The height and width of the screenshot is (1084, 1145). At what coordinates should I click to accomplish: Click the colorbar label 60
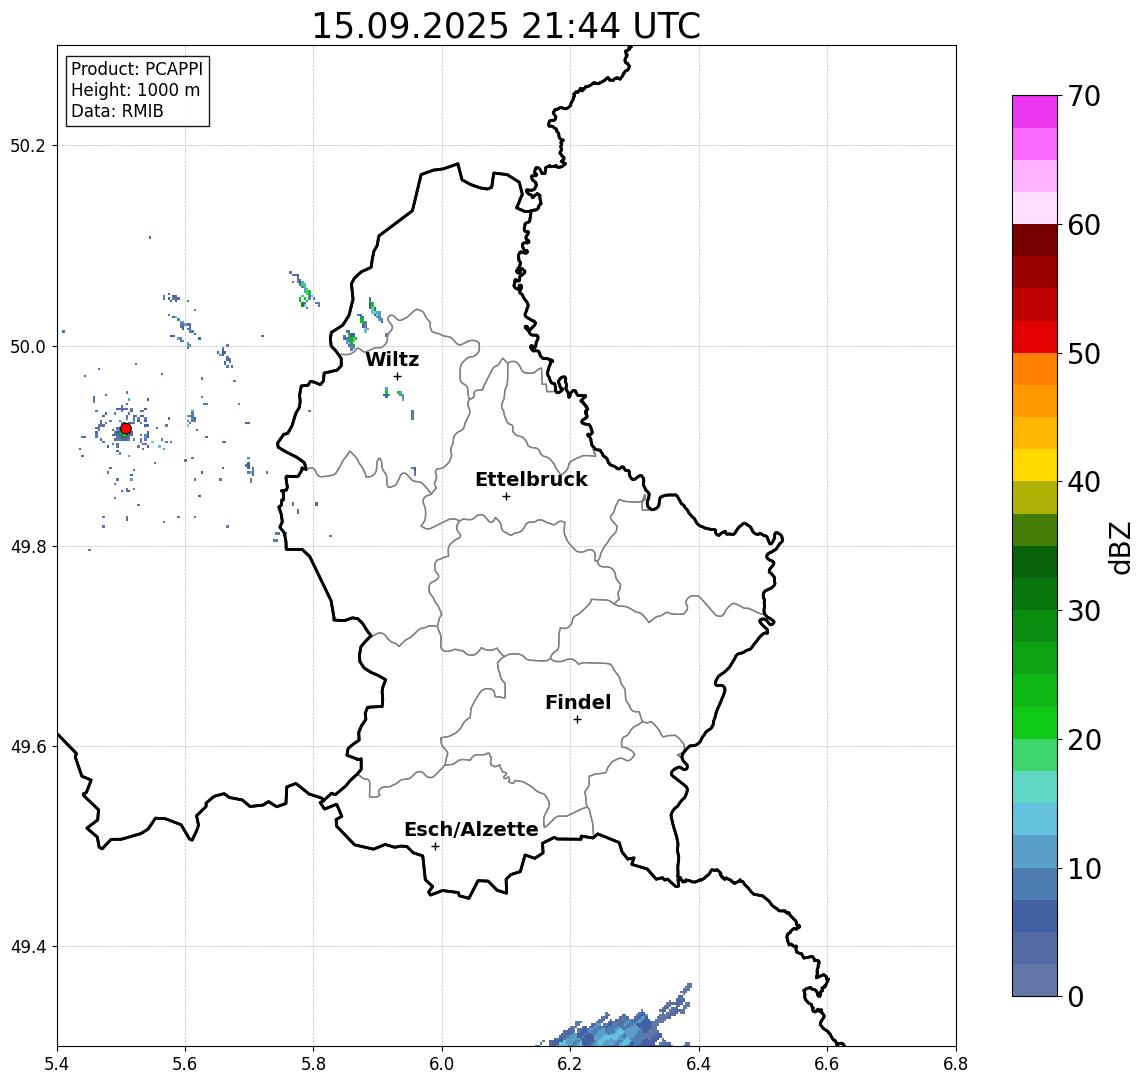pyautogui.click(x=1084, y=225)
